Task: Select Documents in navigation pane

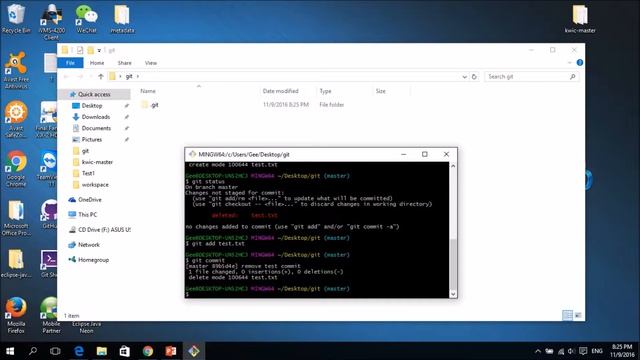Action: (x=96, y=128)
